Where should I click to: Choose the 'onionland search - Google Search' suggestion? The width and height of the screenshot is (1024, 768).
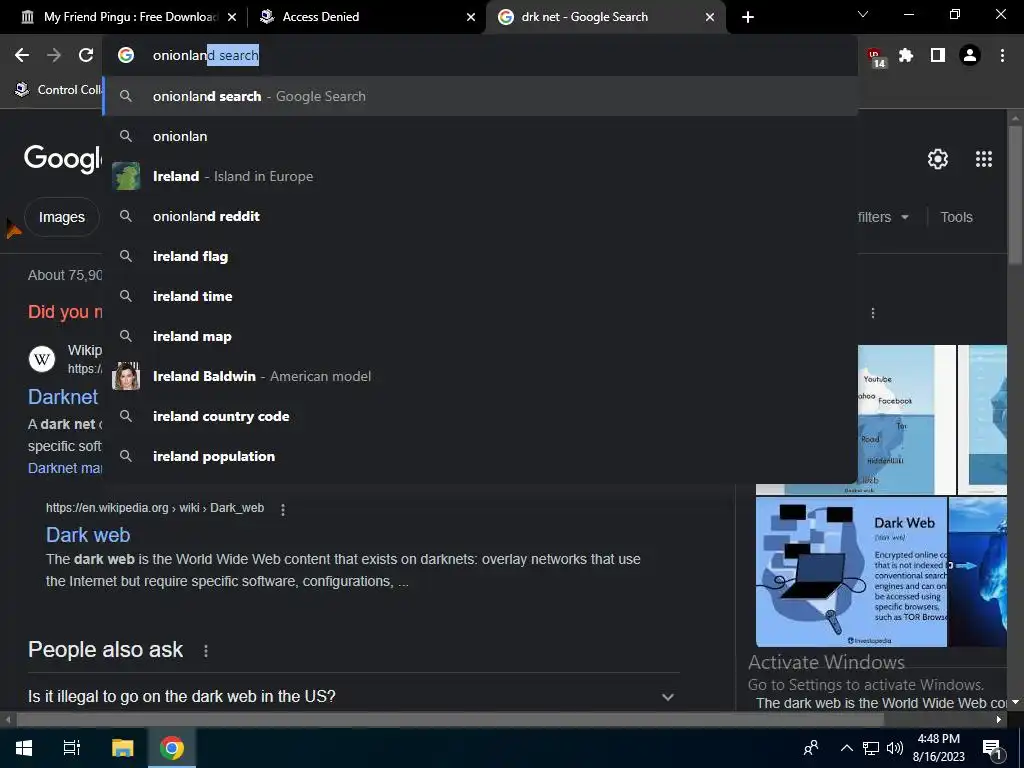480,96
